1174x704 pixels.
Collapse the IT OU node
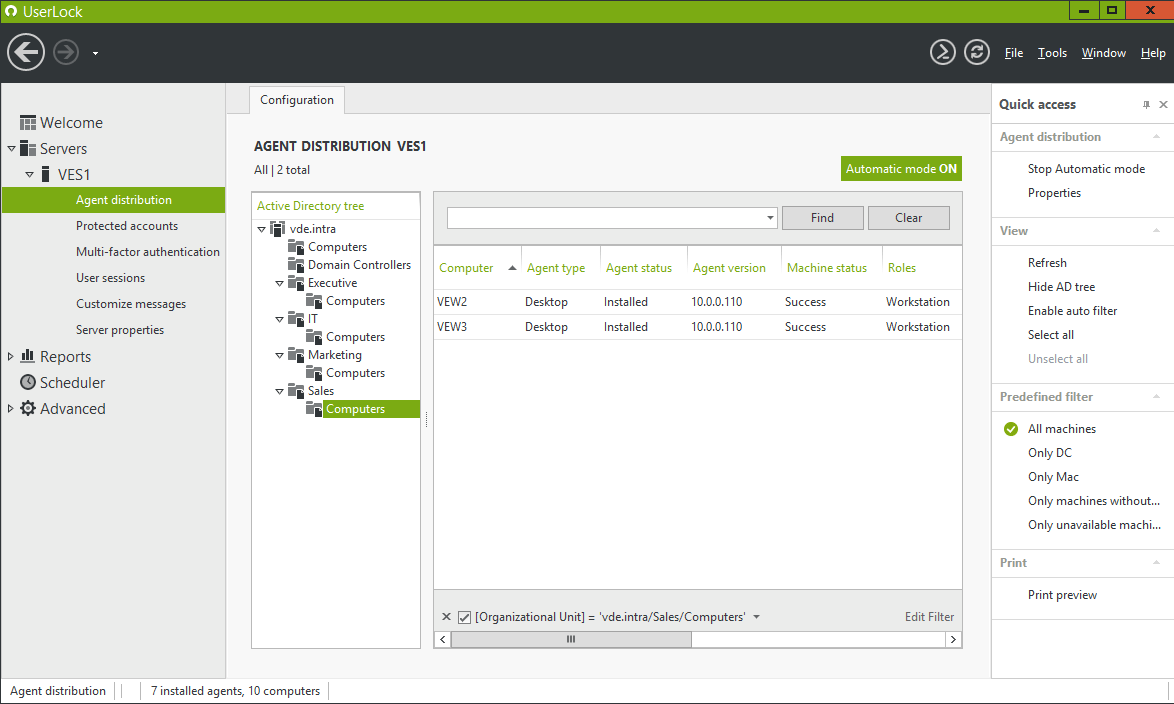click(279, 319)
